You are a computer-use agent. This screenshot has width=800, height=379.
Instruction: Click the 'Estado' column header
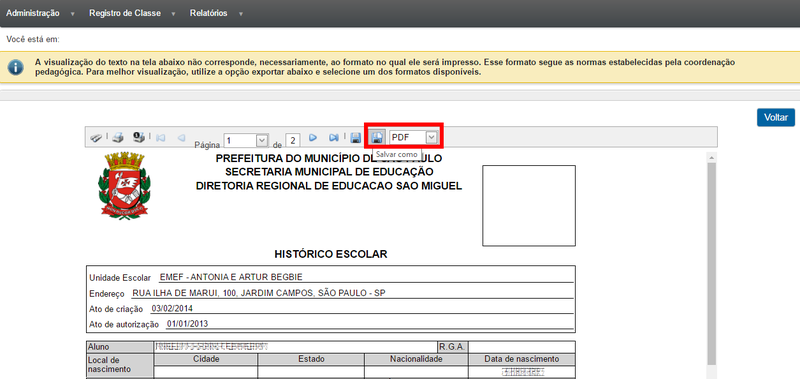click(x=311, y=359)
